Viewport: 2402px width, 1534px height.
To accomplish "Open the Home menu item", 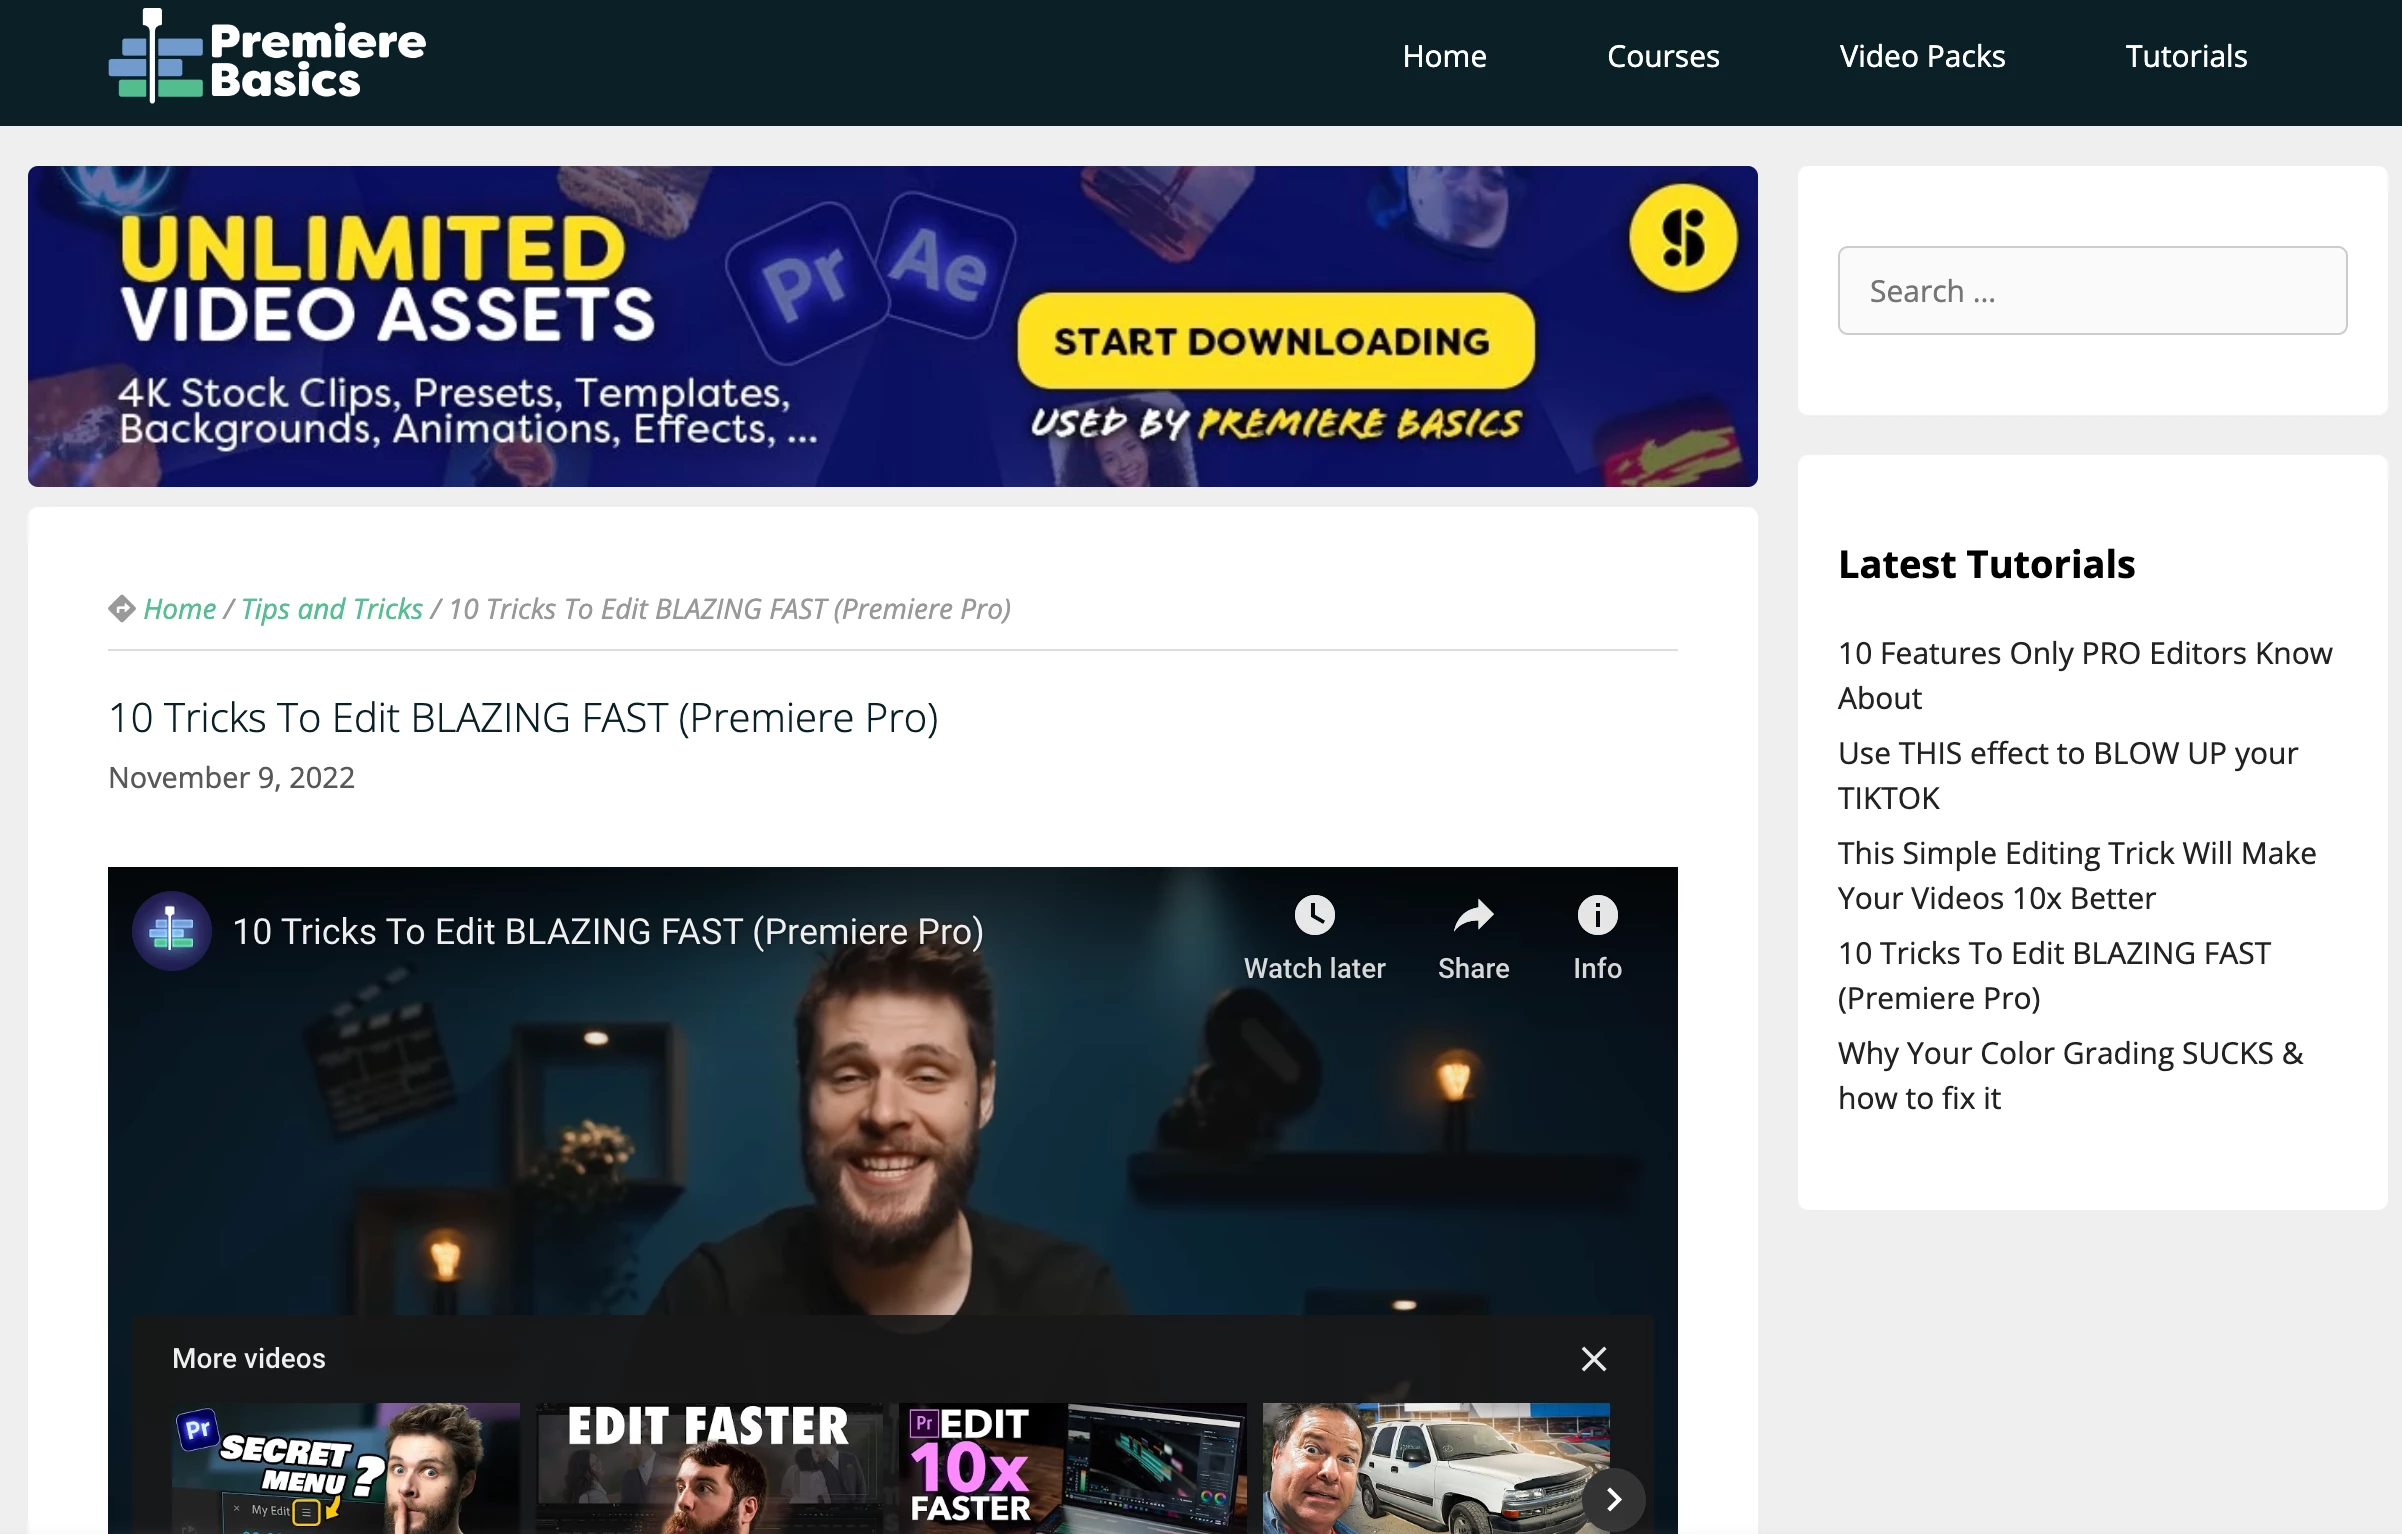I will pyautogui.click(x=1443, y=57).
